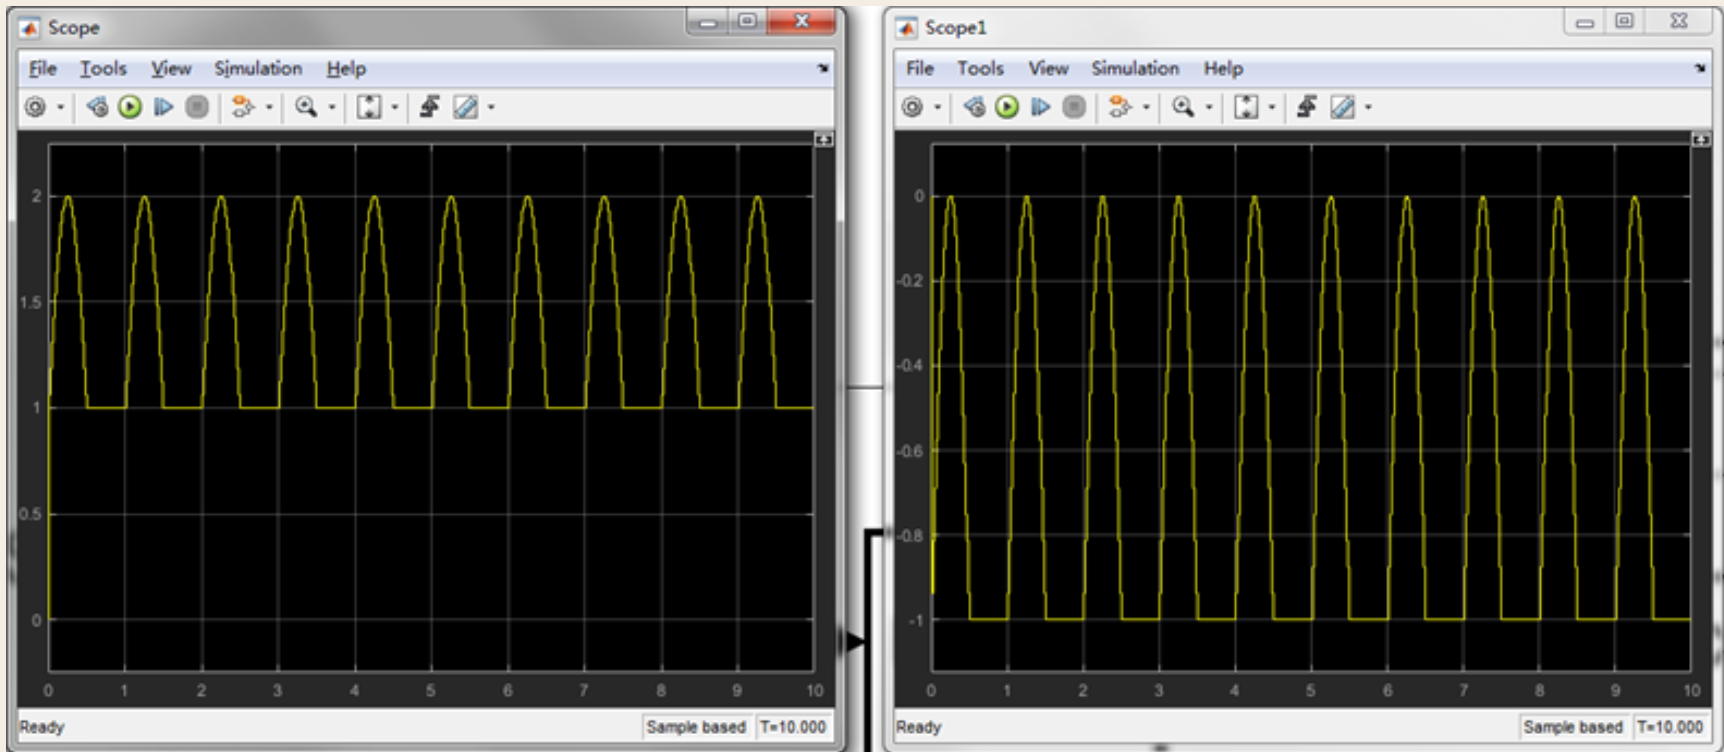
Task: Maximize the Scope window
Action: (747, 22)
